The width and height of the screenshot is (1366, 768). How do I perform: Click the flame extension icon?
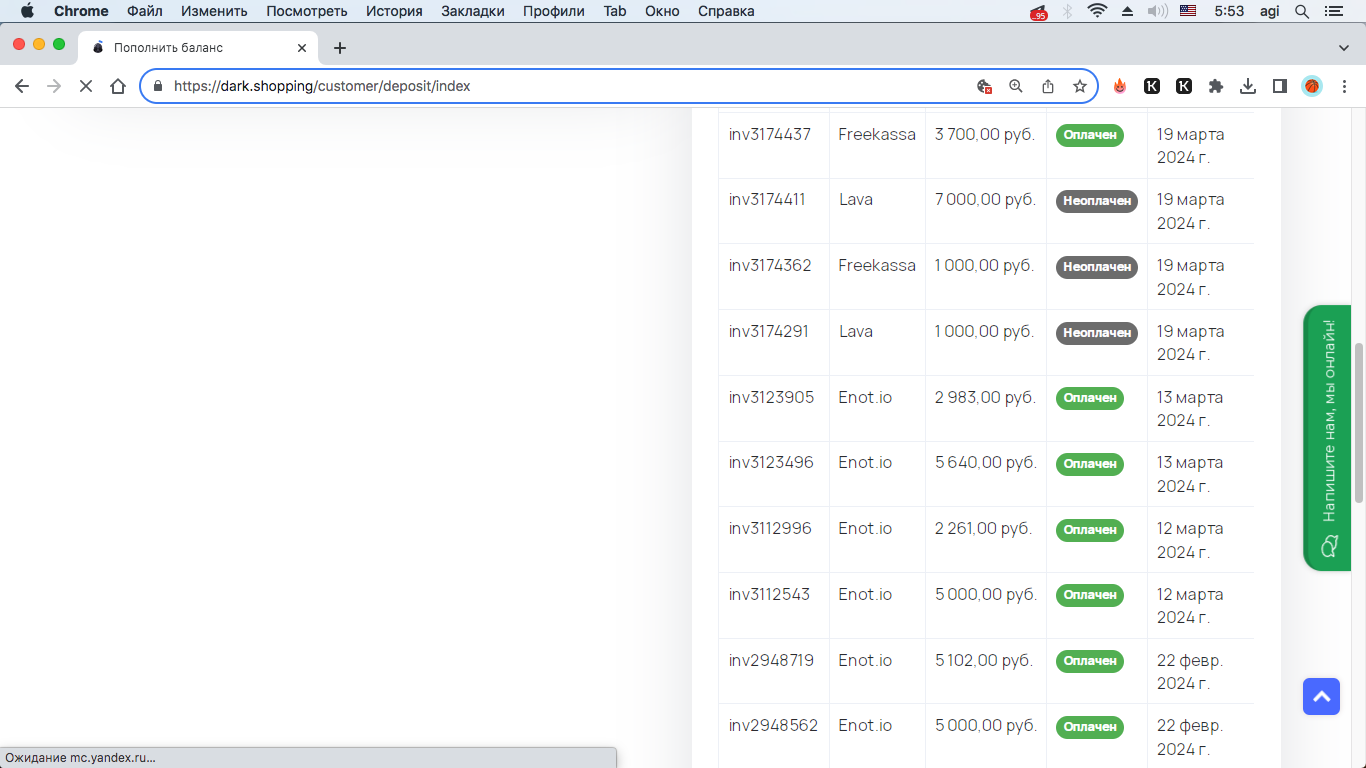[x=1120, y=86]
